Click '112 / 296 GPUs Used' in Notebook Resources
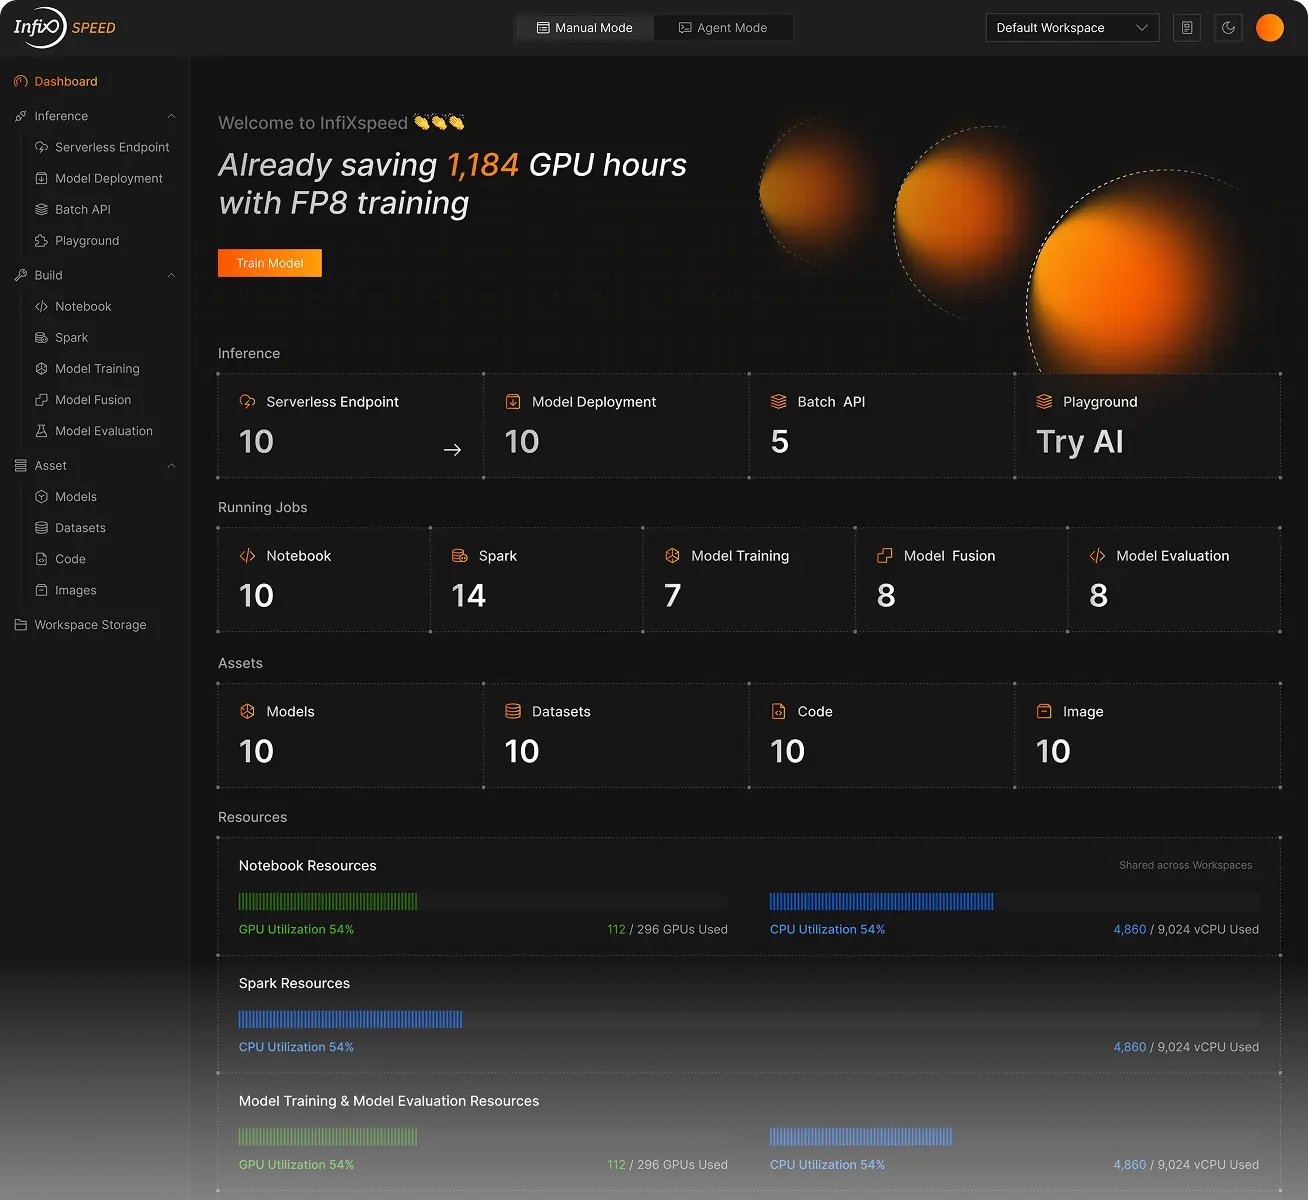 pos(667,930)
